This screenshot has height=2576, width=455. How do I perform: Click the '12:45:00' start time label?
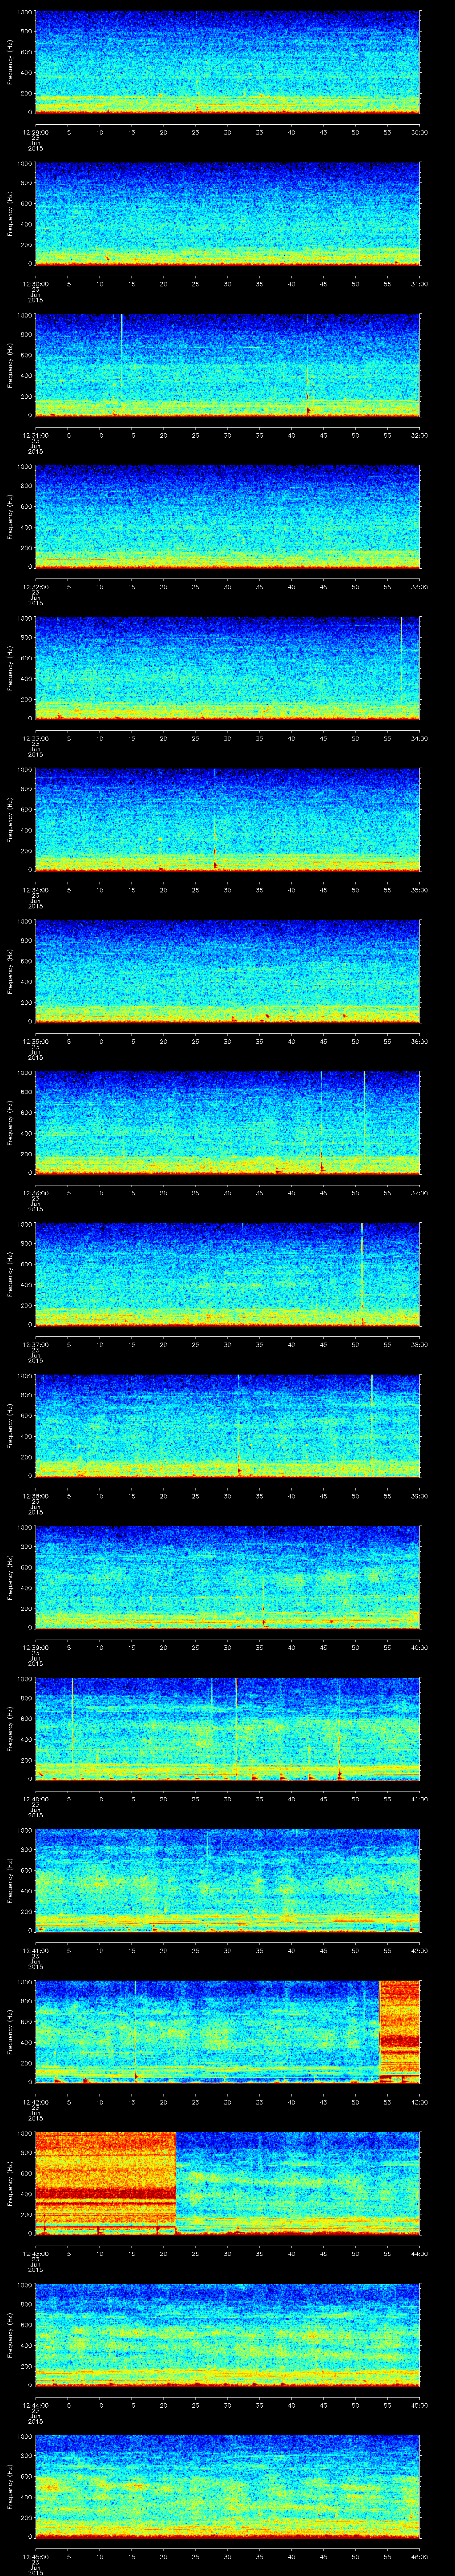pos(35,2556)
